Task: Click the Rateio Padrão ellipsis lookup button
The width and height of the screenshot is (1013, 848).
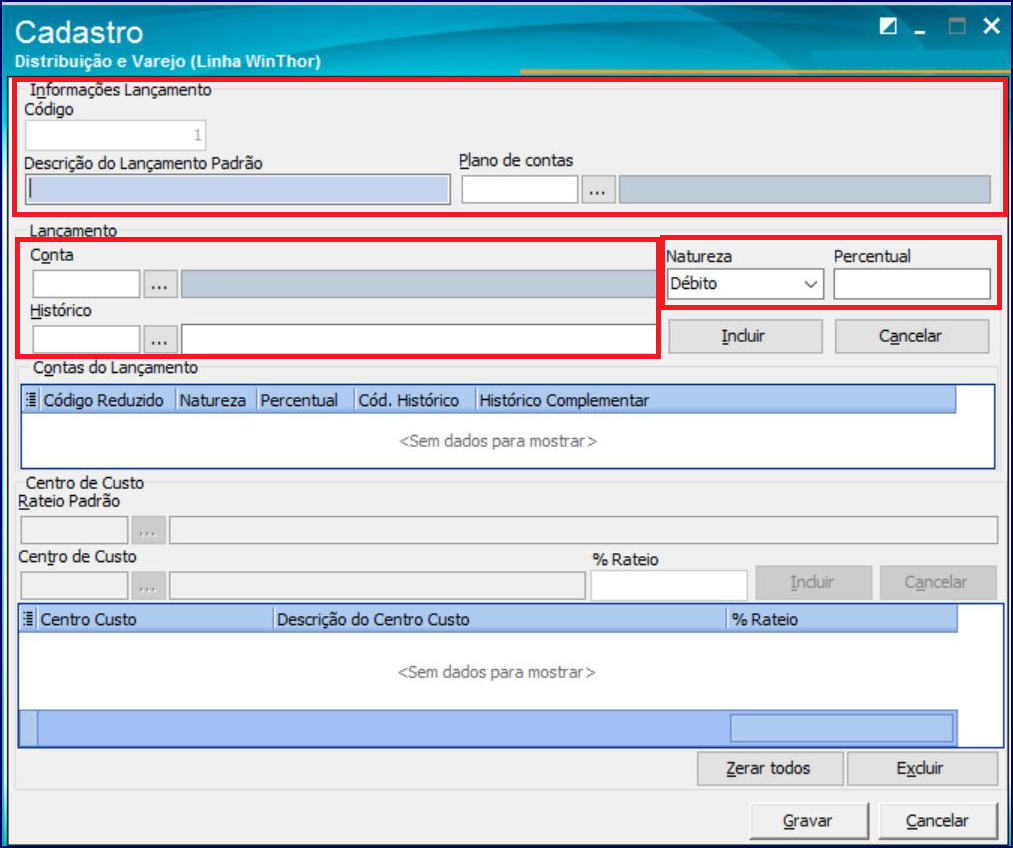Action: (x=148, y=531)
